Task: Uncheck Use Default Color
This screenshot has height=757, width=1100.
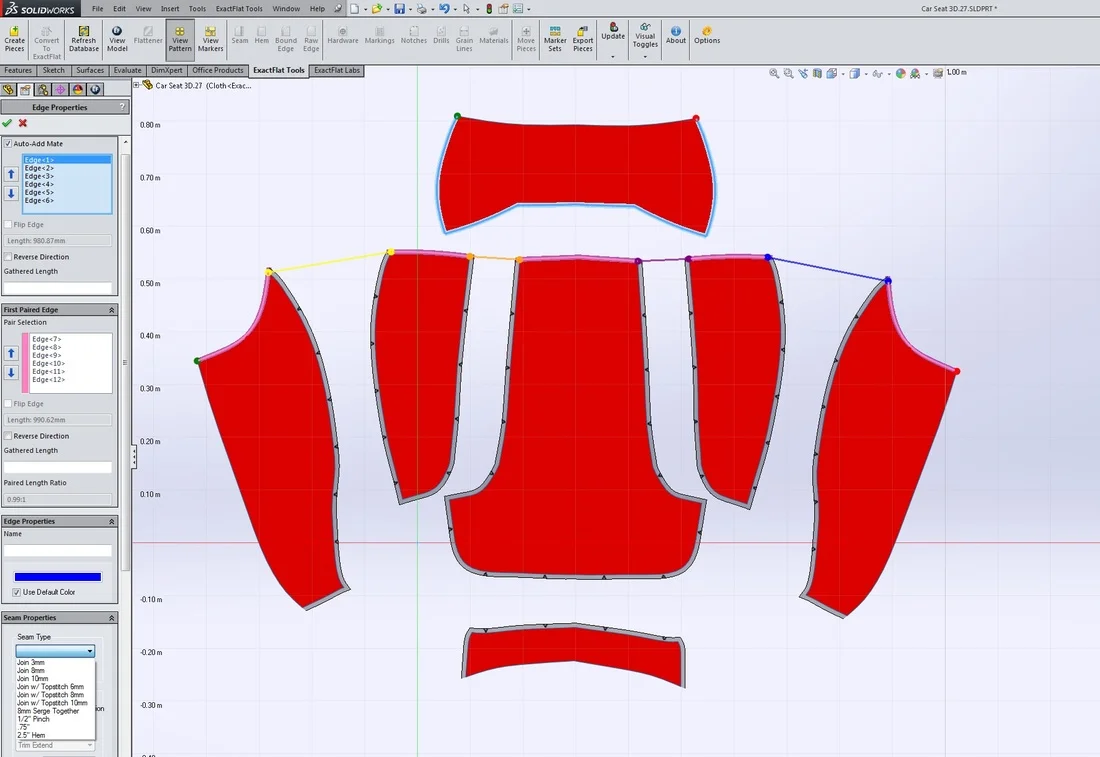Action: [x=16, y=591]
